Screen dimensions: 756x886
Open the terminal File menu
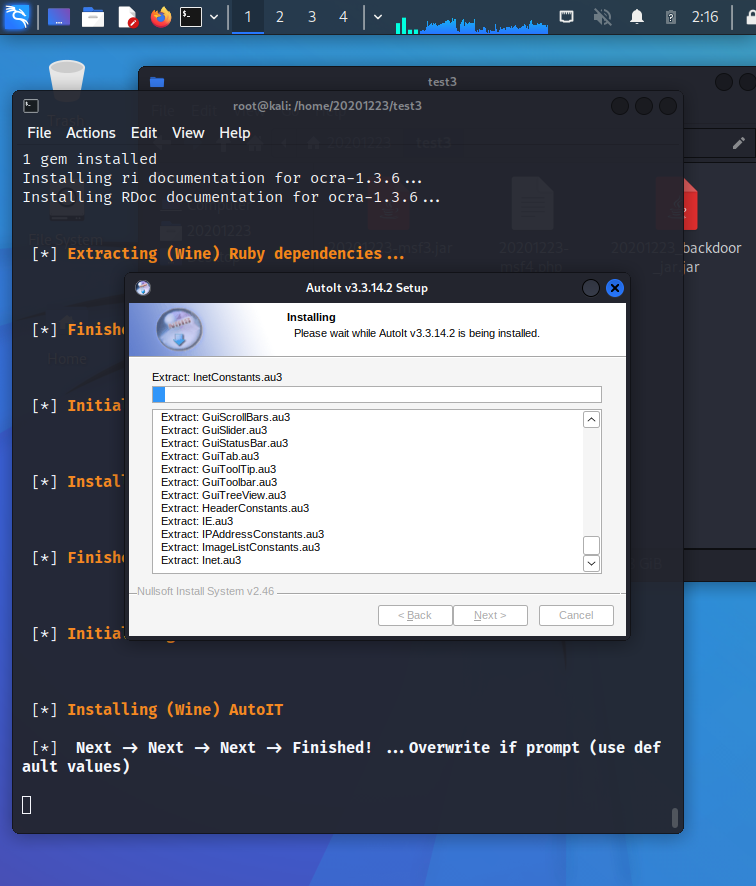[x=39, y=133]
